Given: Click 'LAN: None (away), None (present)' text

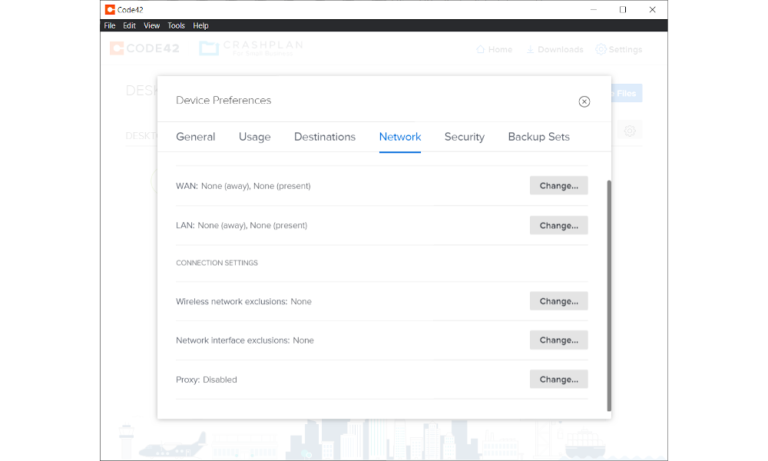Looking at the screenshot, I should coord(241,225).
